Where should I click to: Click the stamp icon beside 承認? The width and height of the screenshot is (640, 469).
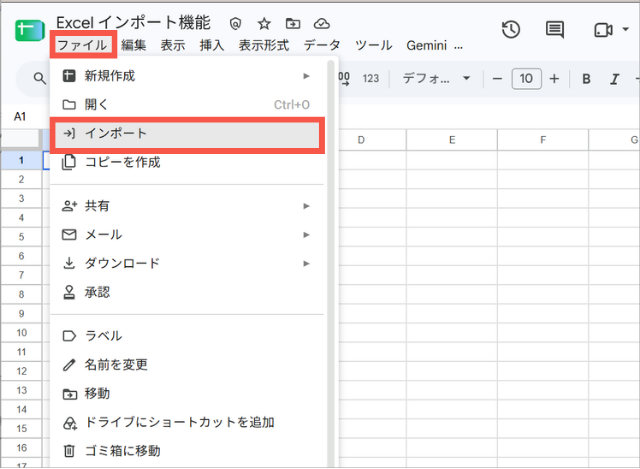(69, 292)
